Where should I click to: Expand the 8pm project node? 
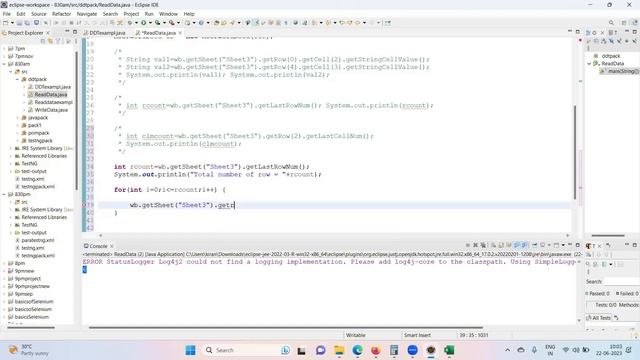4,263
